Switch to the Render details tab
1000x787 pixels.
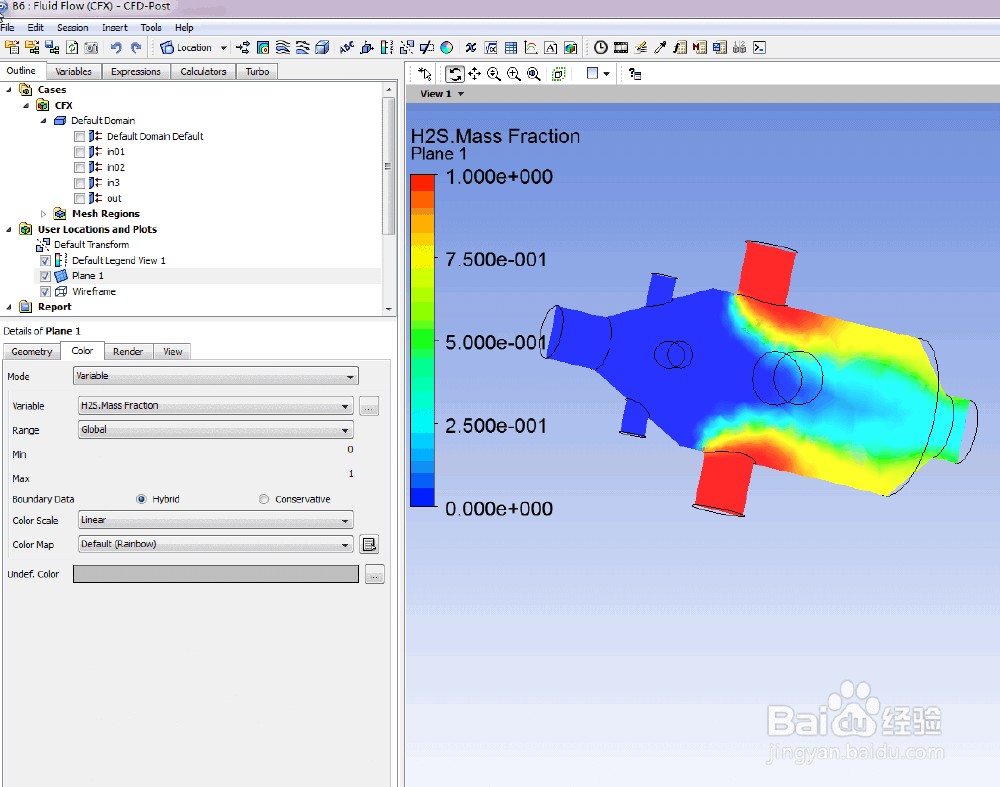point(128,351)
